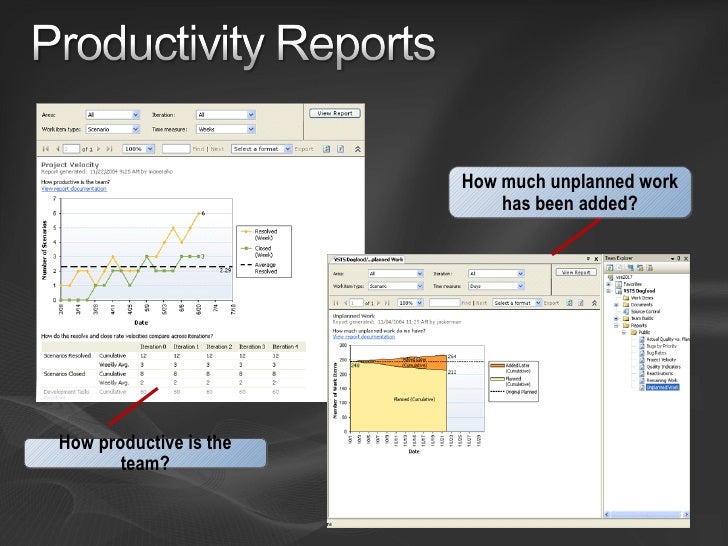Click View Report button in Unplanned Work
The width and height of the screenshot is (728, 546).
[x=576, y=273]
